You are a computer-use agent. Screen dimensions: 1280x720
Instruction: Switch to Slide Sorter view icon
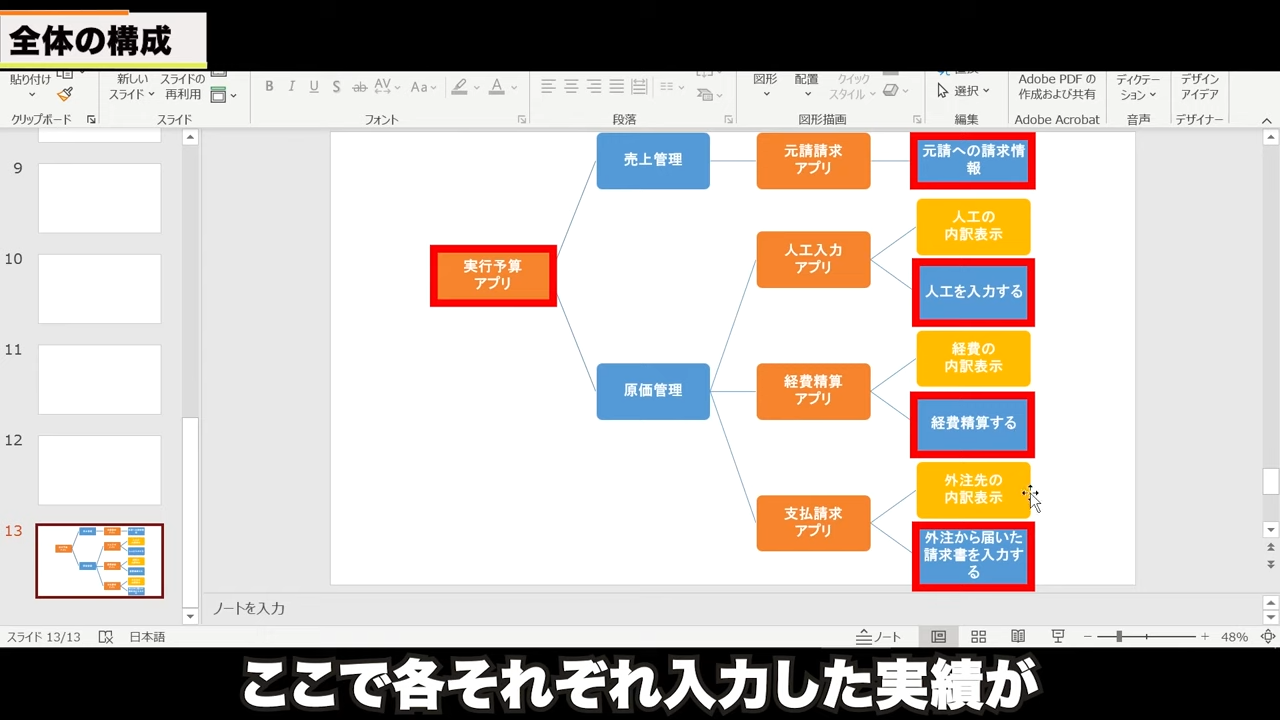[x=978, y=637]
